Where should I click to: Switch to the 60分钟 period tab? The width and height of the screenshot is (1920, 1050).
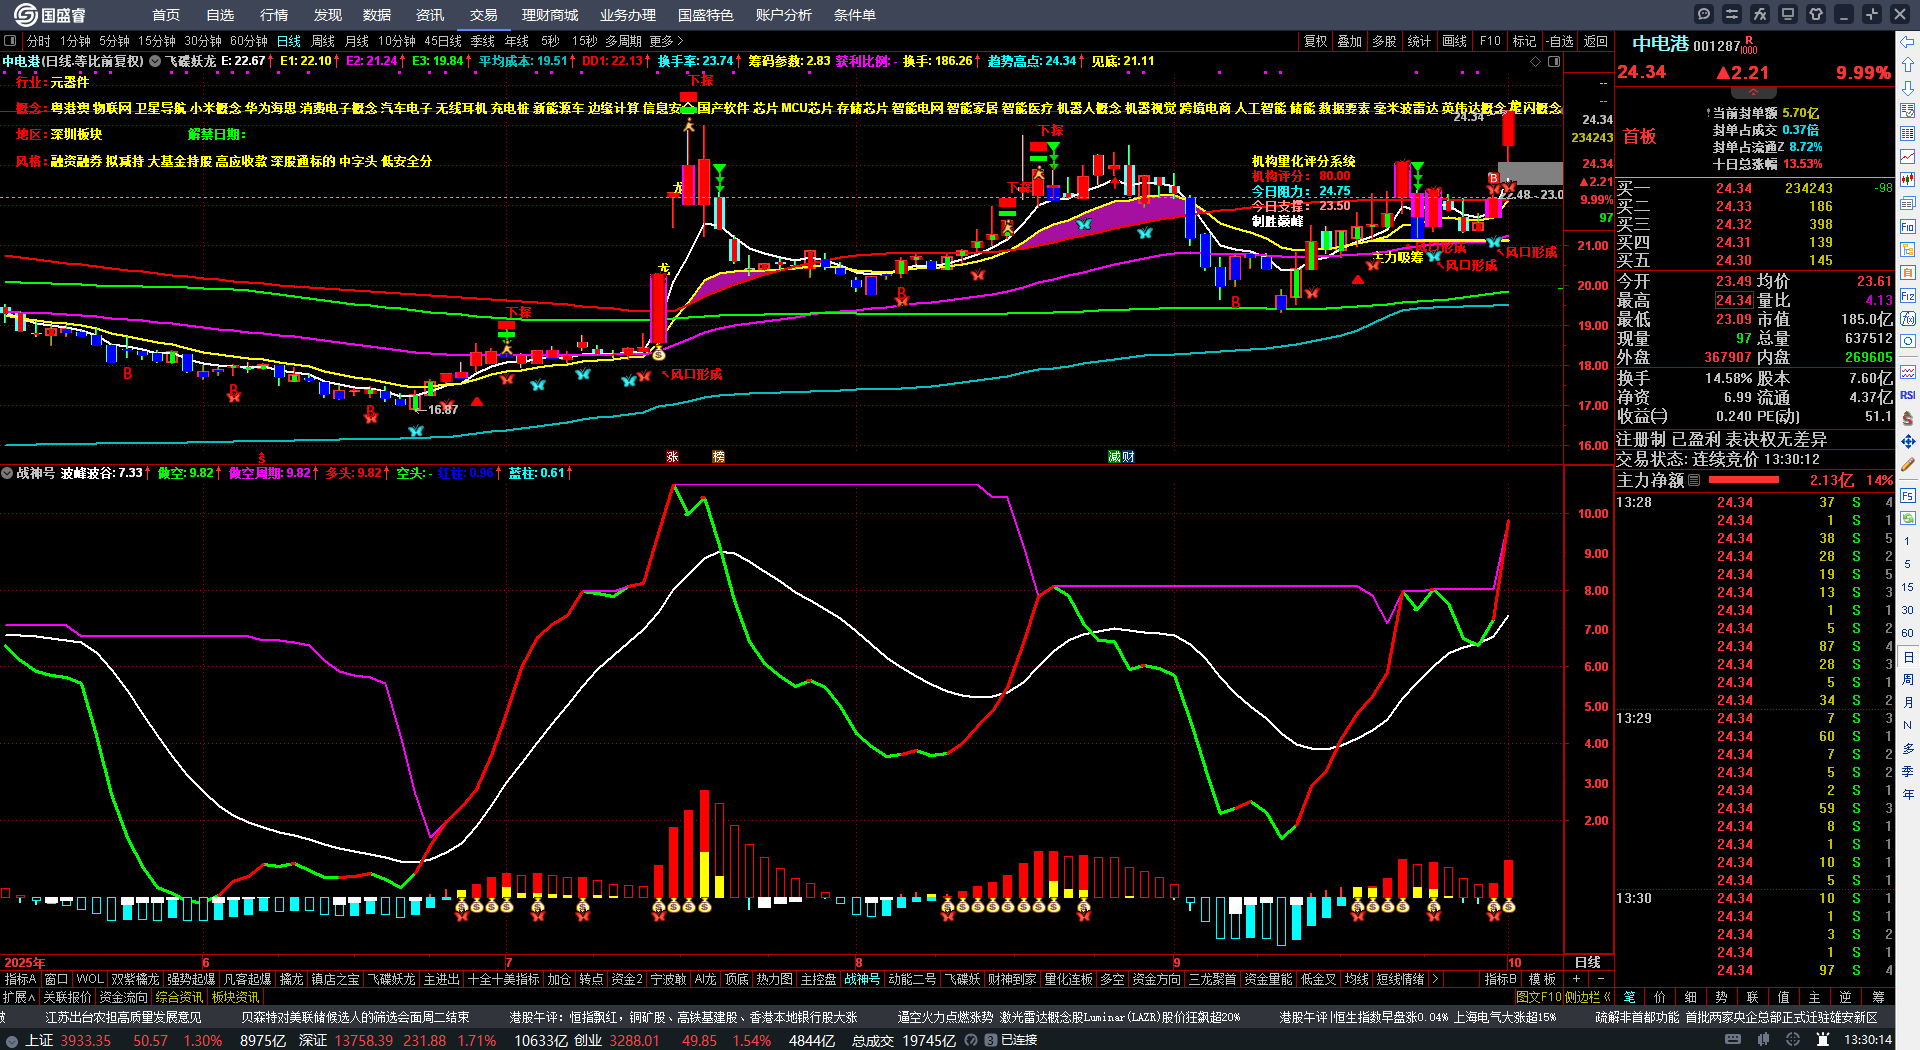249,41
